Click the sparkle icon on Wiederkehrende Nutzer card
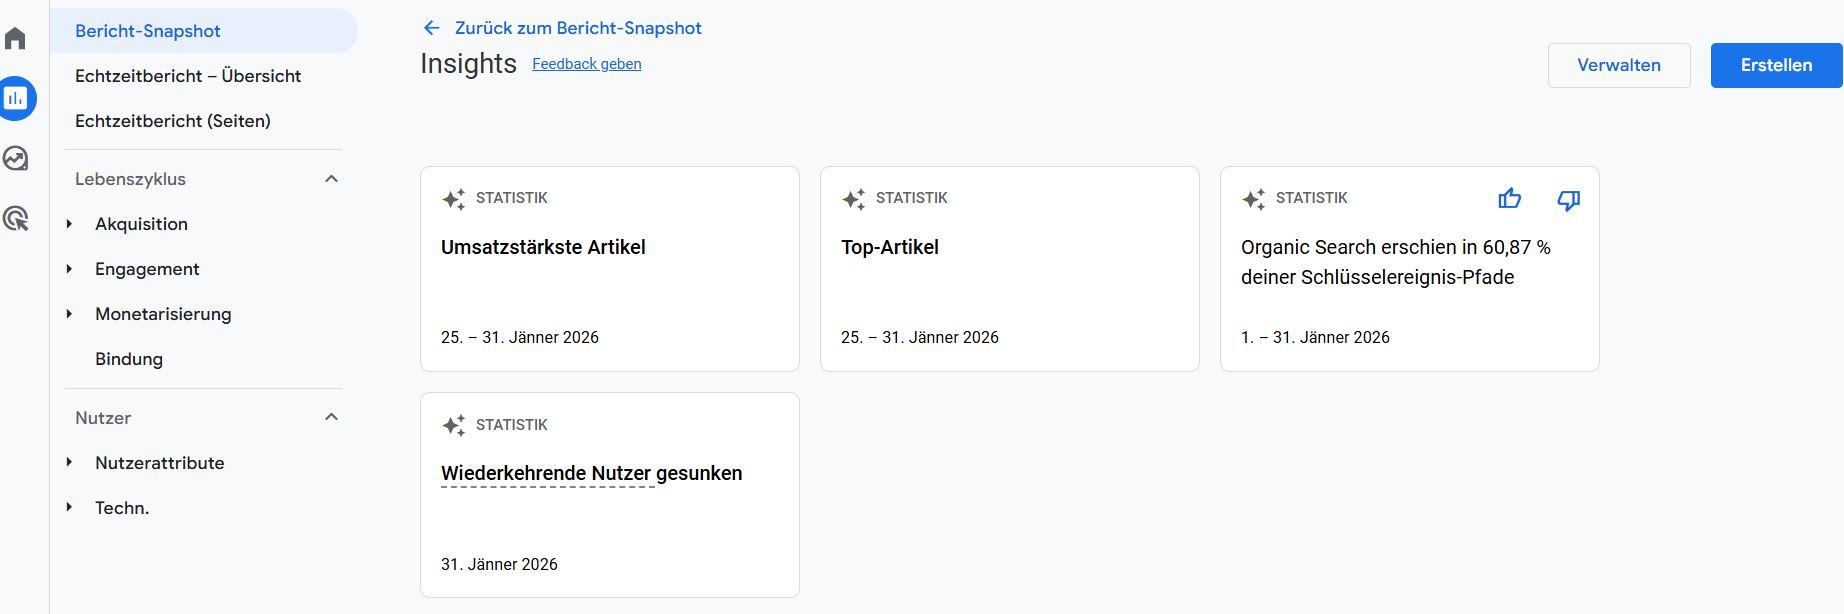This screenshot has width=1844, height=614. click(x=454, y=424)
